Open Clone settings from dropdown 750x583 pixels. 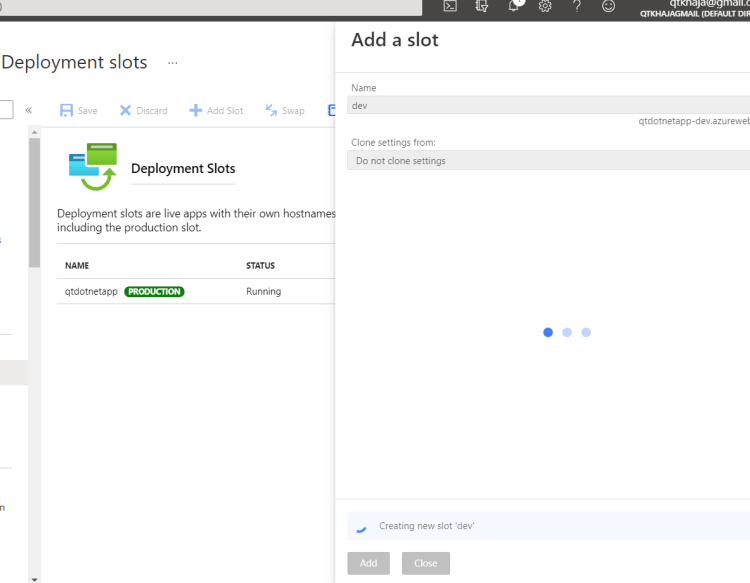549,161
